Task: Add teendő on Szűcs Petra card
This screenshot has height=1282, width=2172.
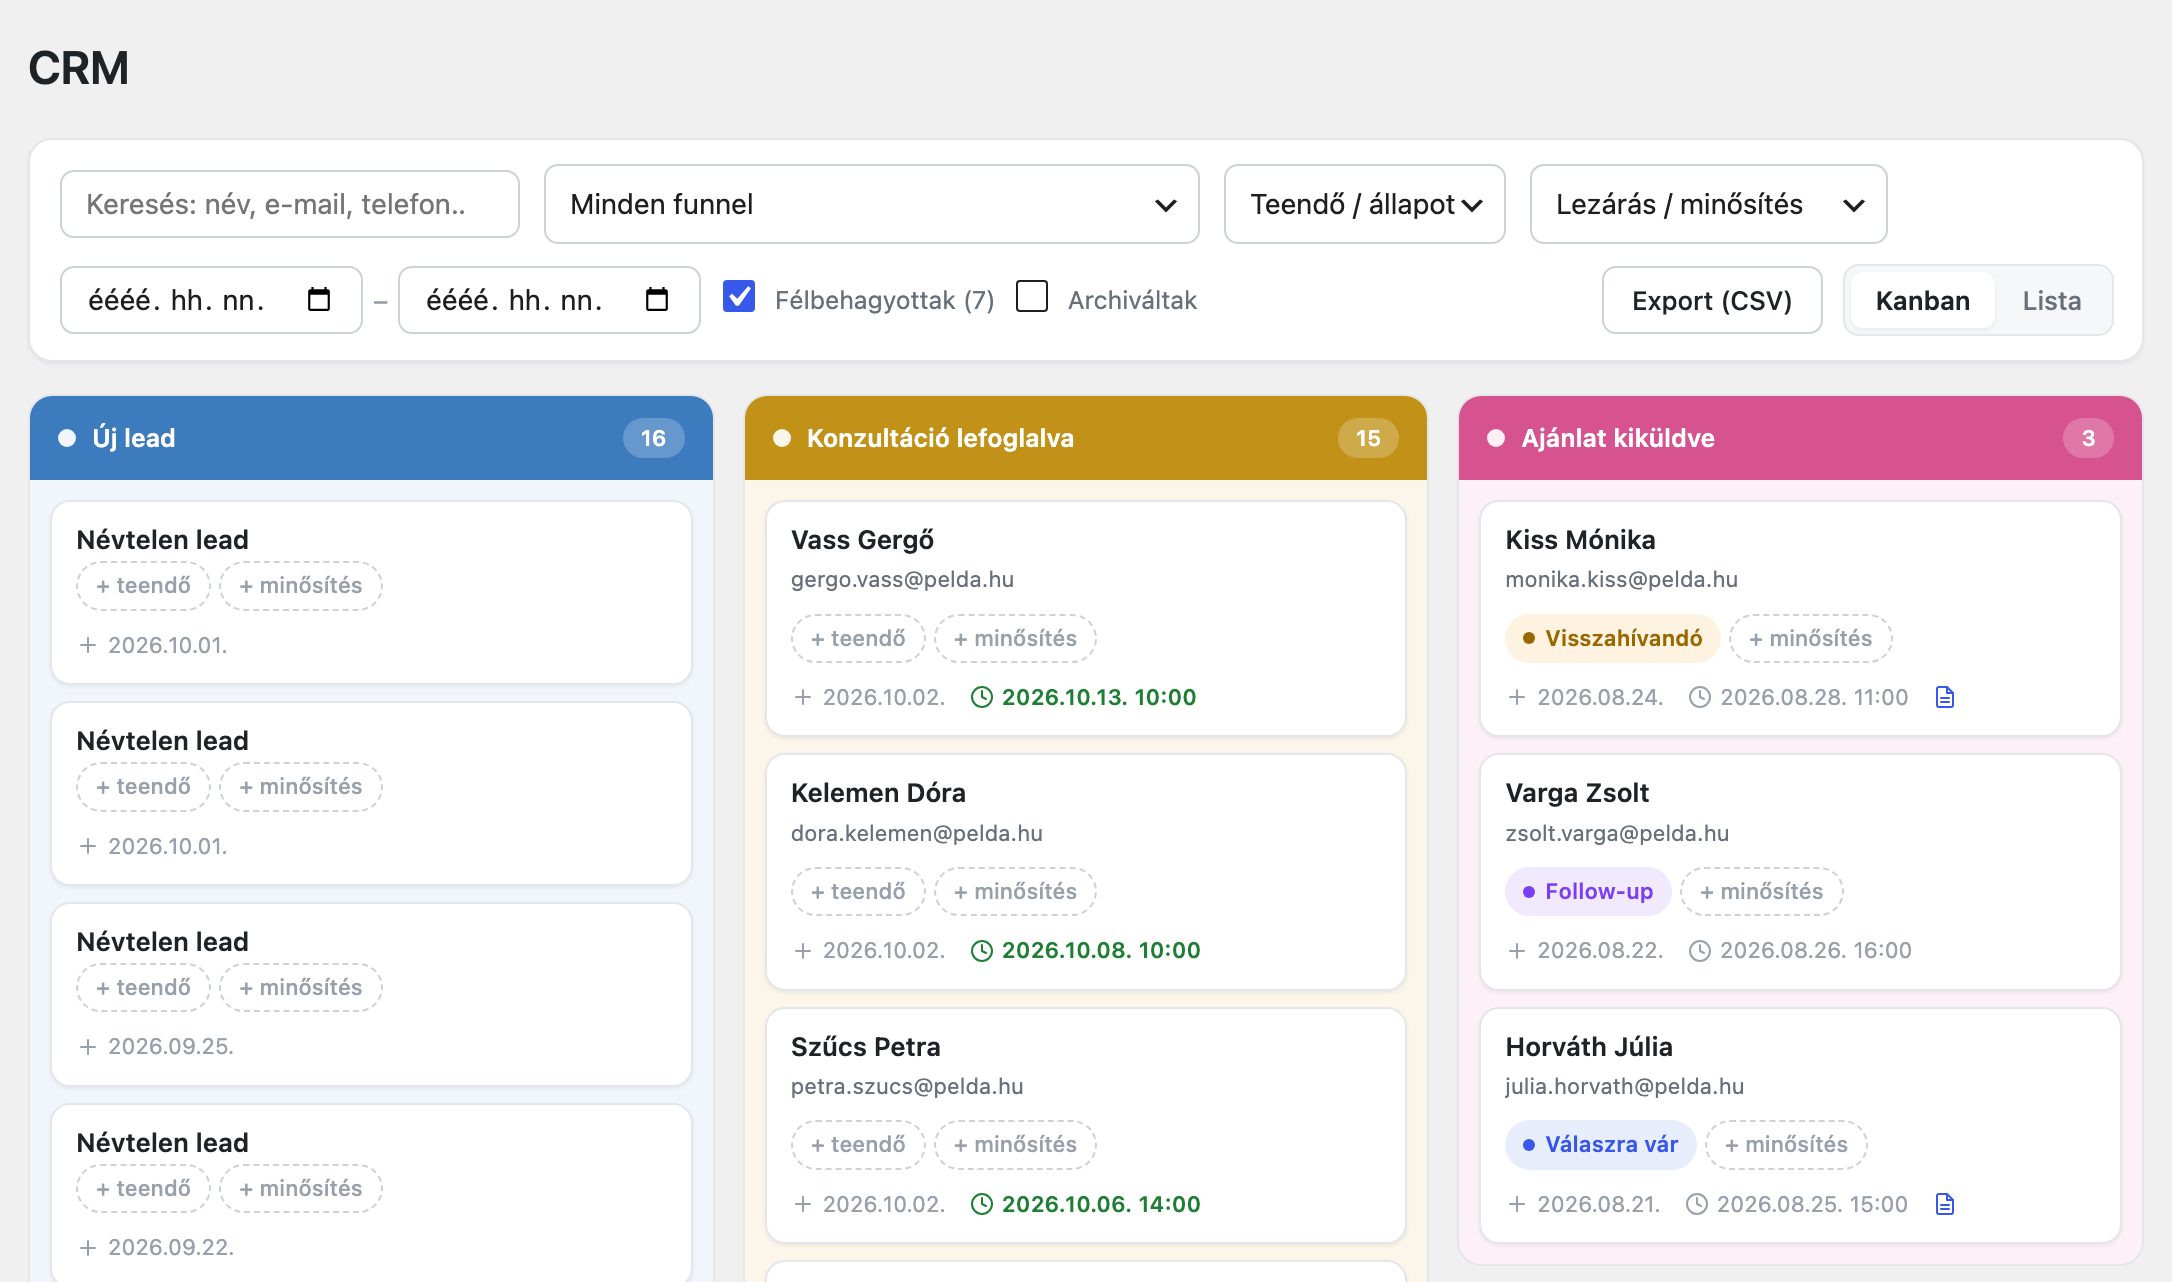Action: click(858, 1144)
